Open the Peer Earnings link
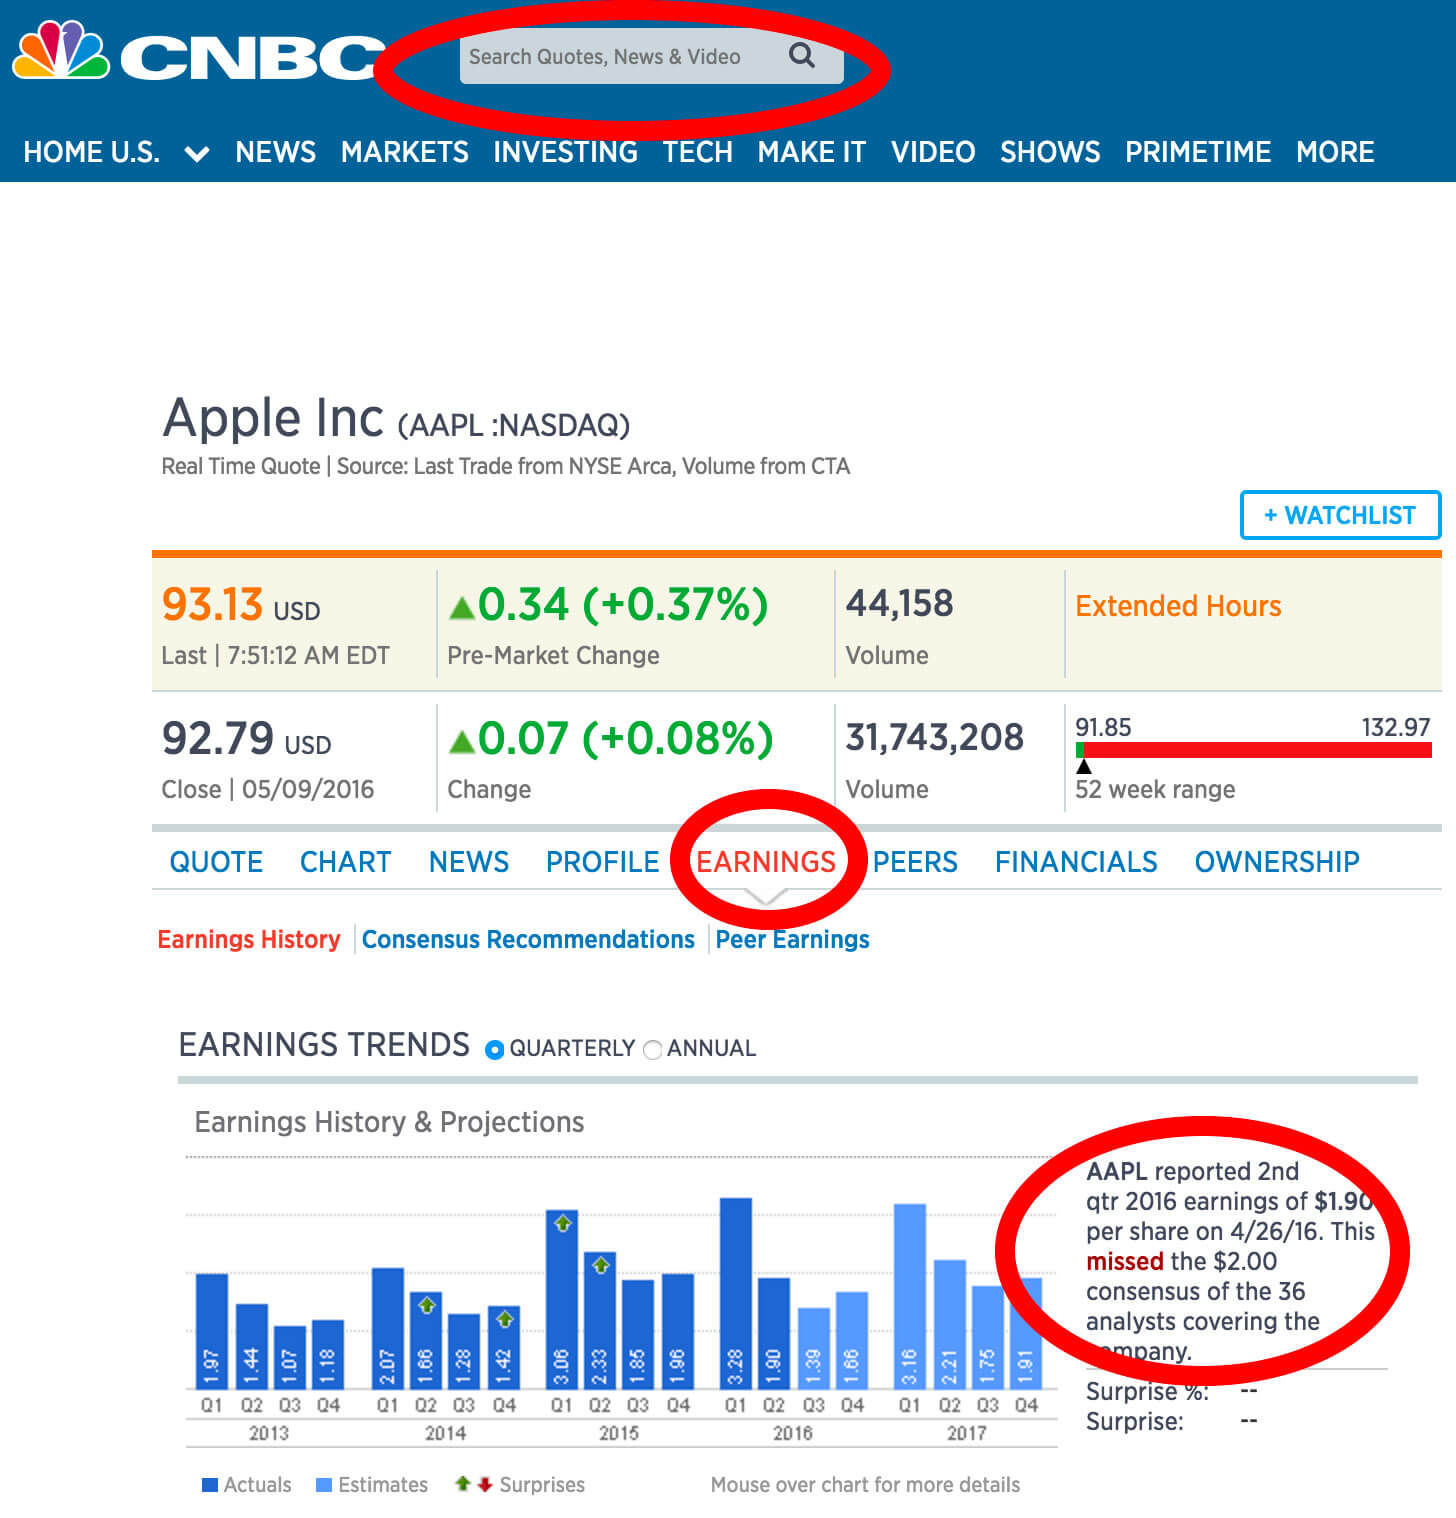1456x1518 pixels. pyautogui.click(x=792, y=940)
